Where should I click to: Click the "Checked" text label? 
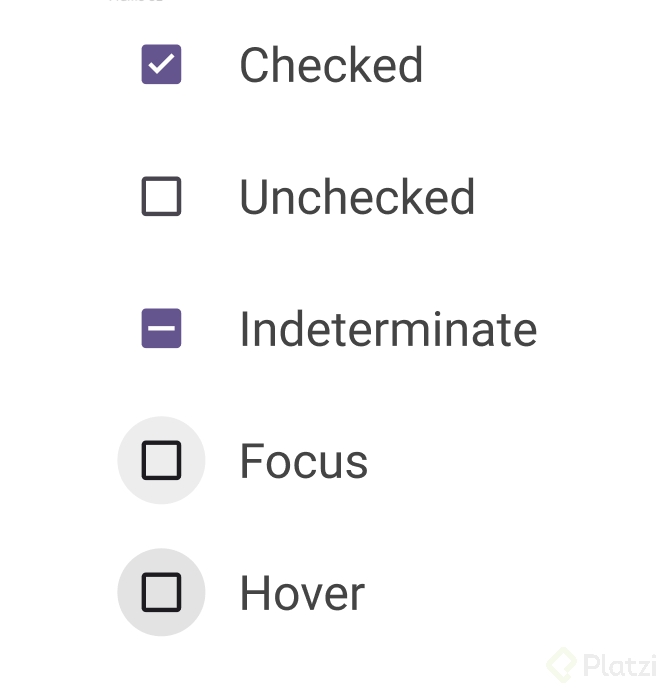[331, 66]
